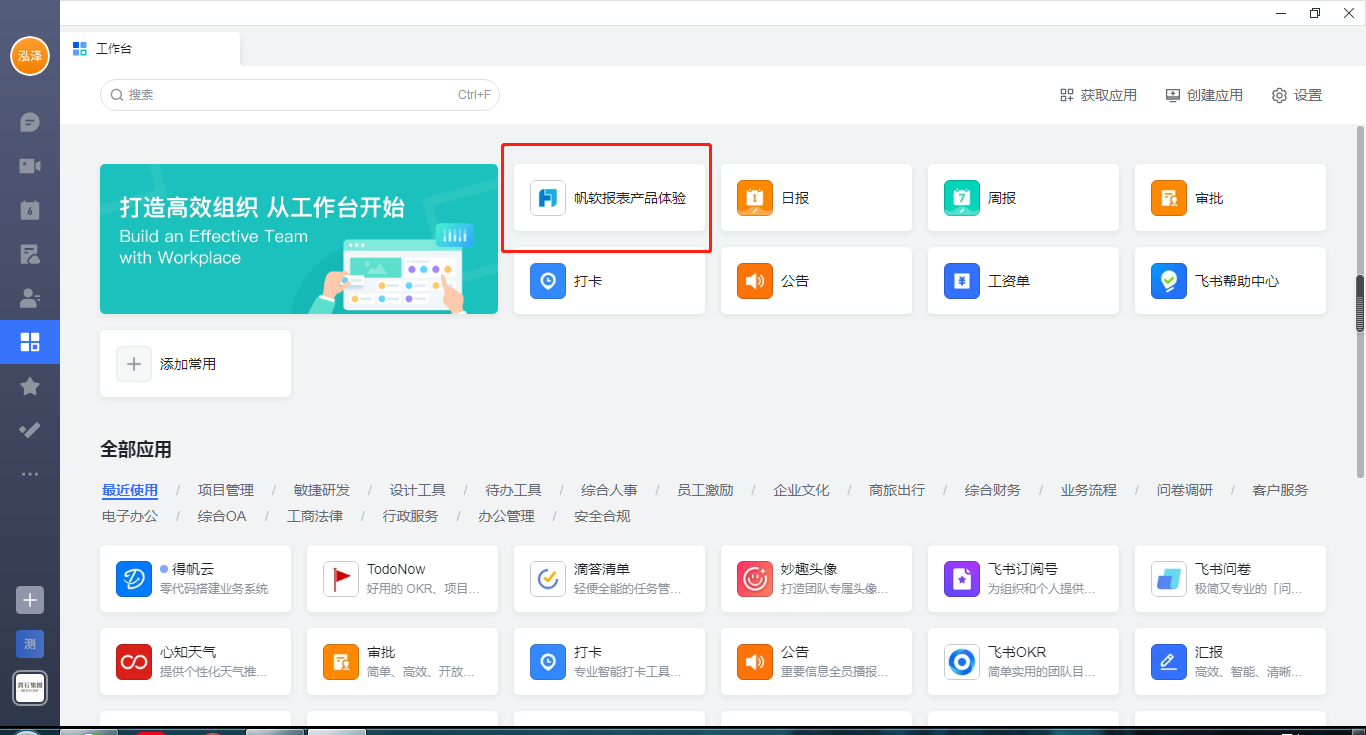
Task: Open the More ellipsis in the sidebar
Action: click(30, 474)
